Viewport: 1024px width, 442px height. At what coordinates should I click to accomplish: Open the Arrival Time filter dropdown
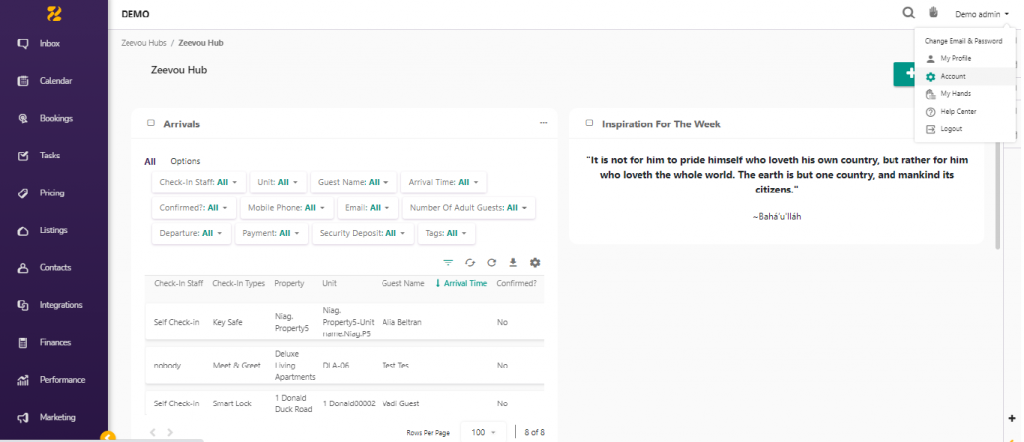point(443,182)
